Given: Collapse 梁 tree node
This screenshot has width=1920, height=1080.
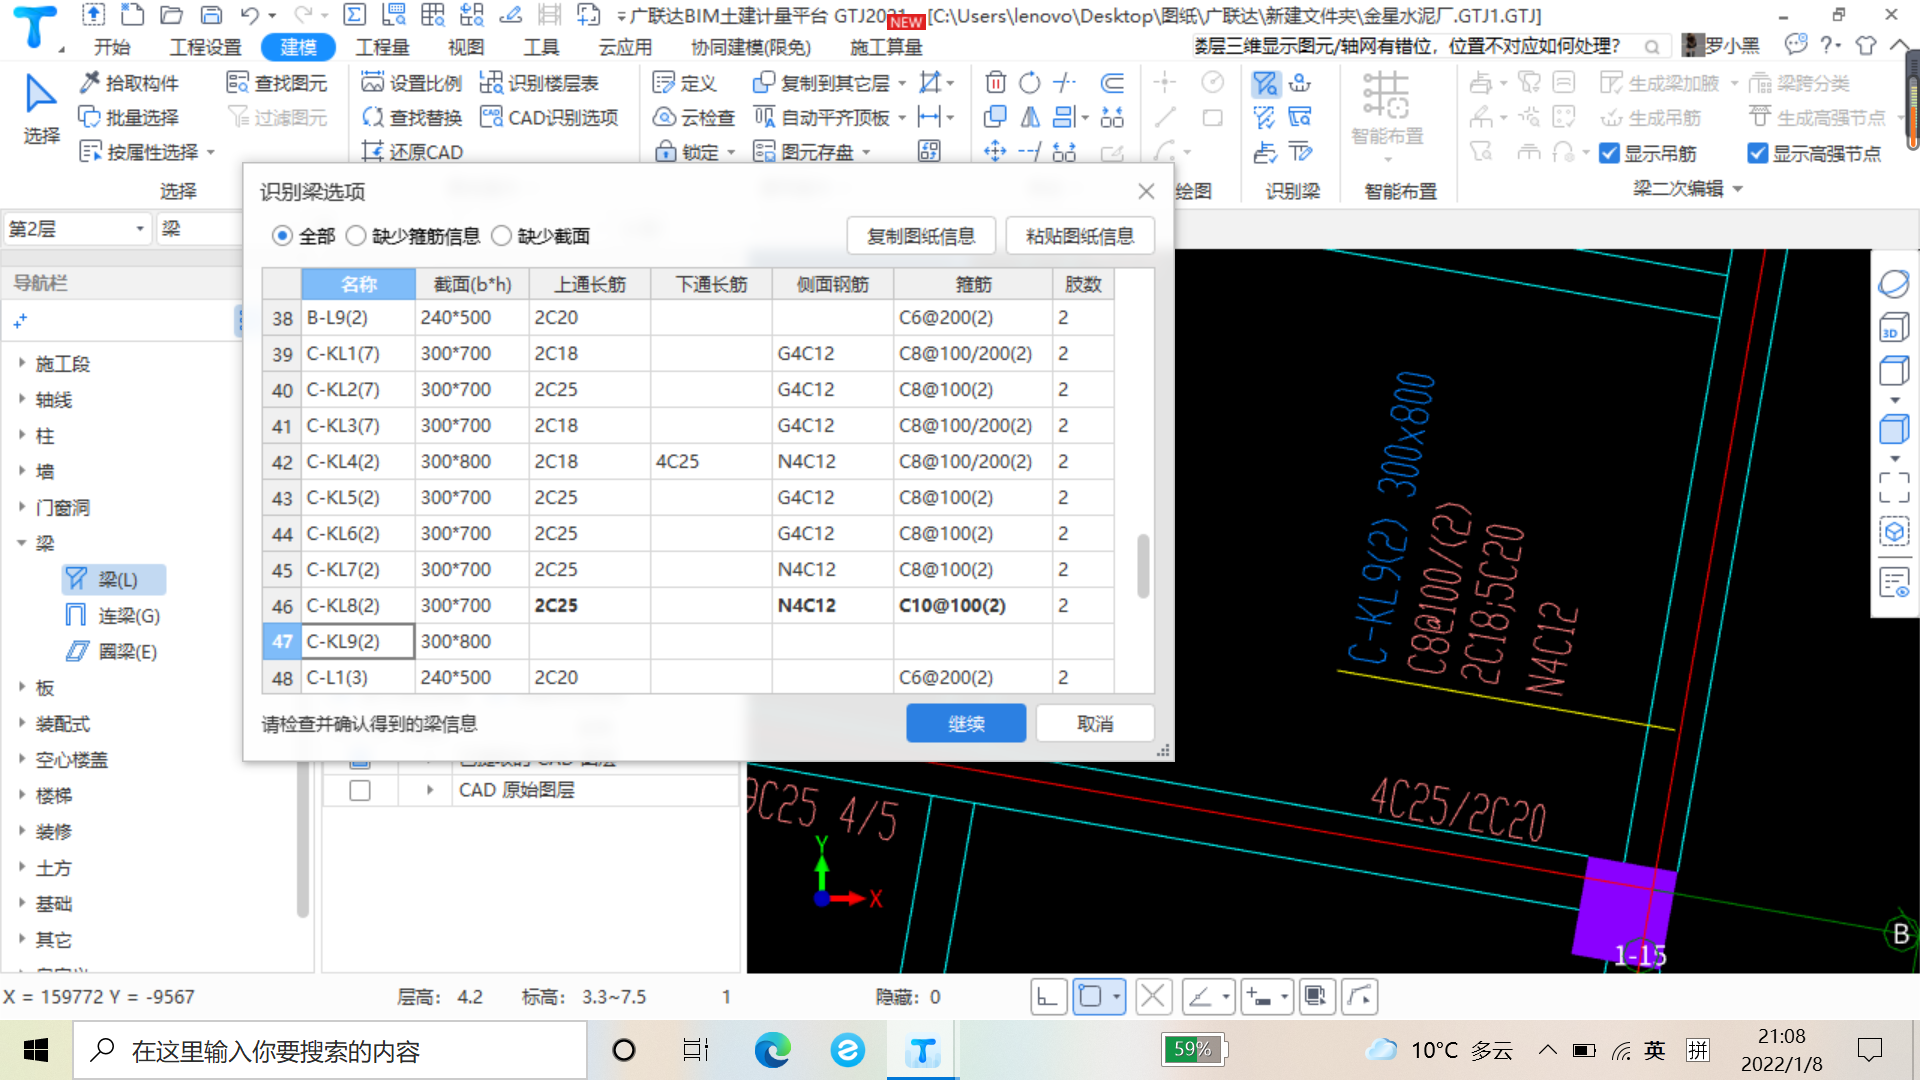Looking at the screenshot, I should click(x=21, y=543).
